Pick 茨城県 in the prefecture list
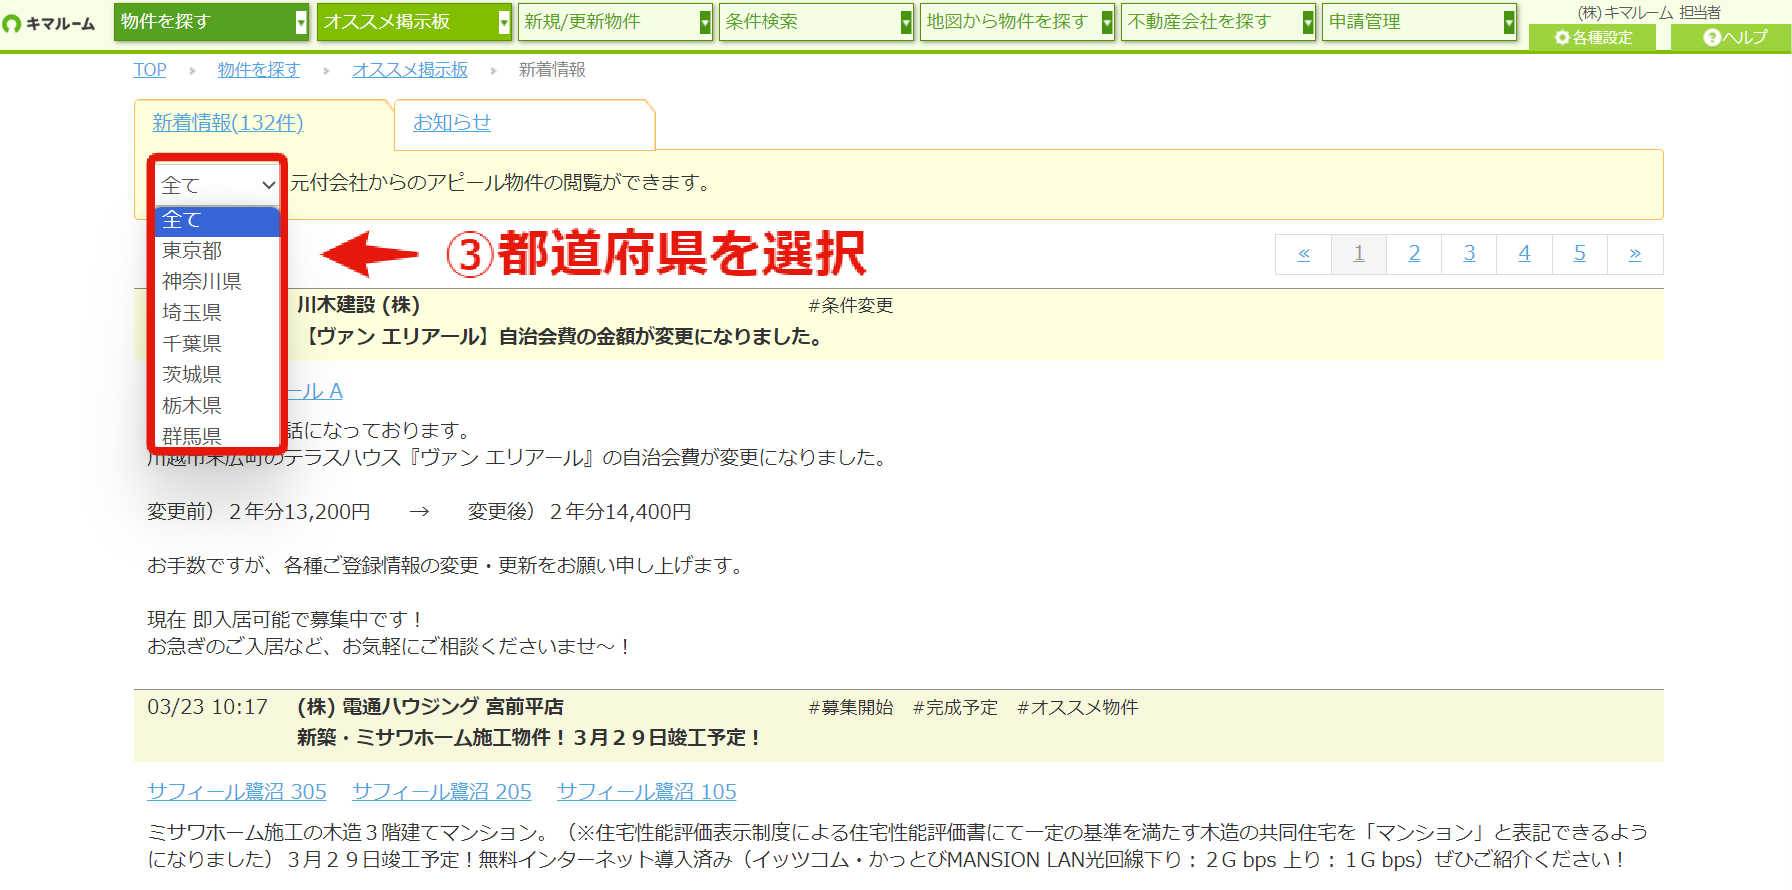This screenshot has width=1792, height=890. pyautogui.click(x=217, y=375)
